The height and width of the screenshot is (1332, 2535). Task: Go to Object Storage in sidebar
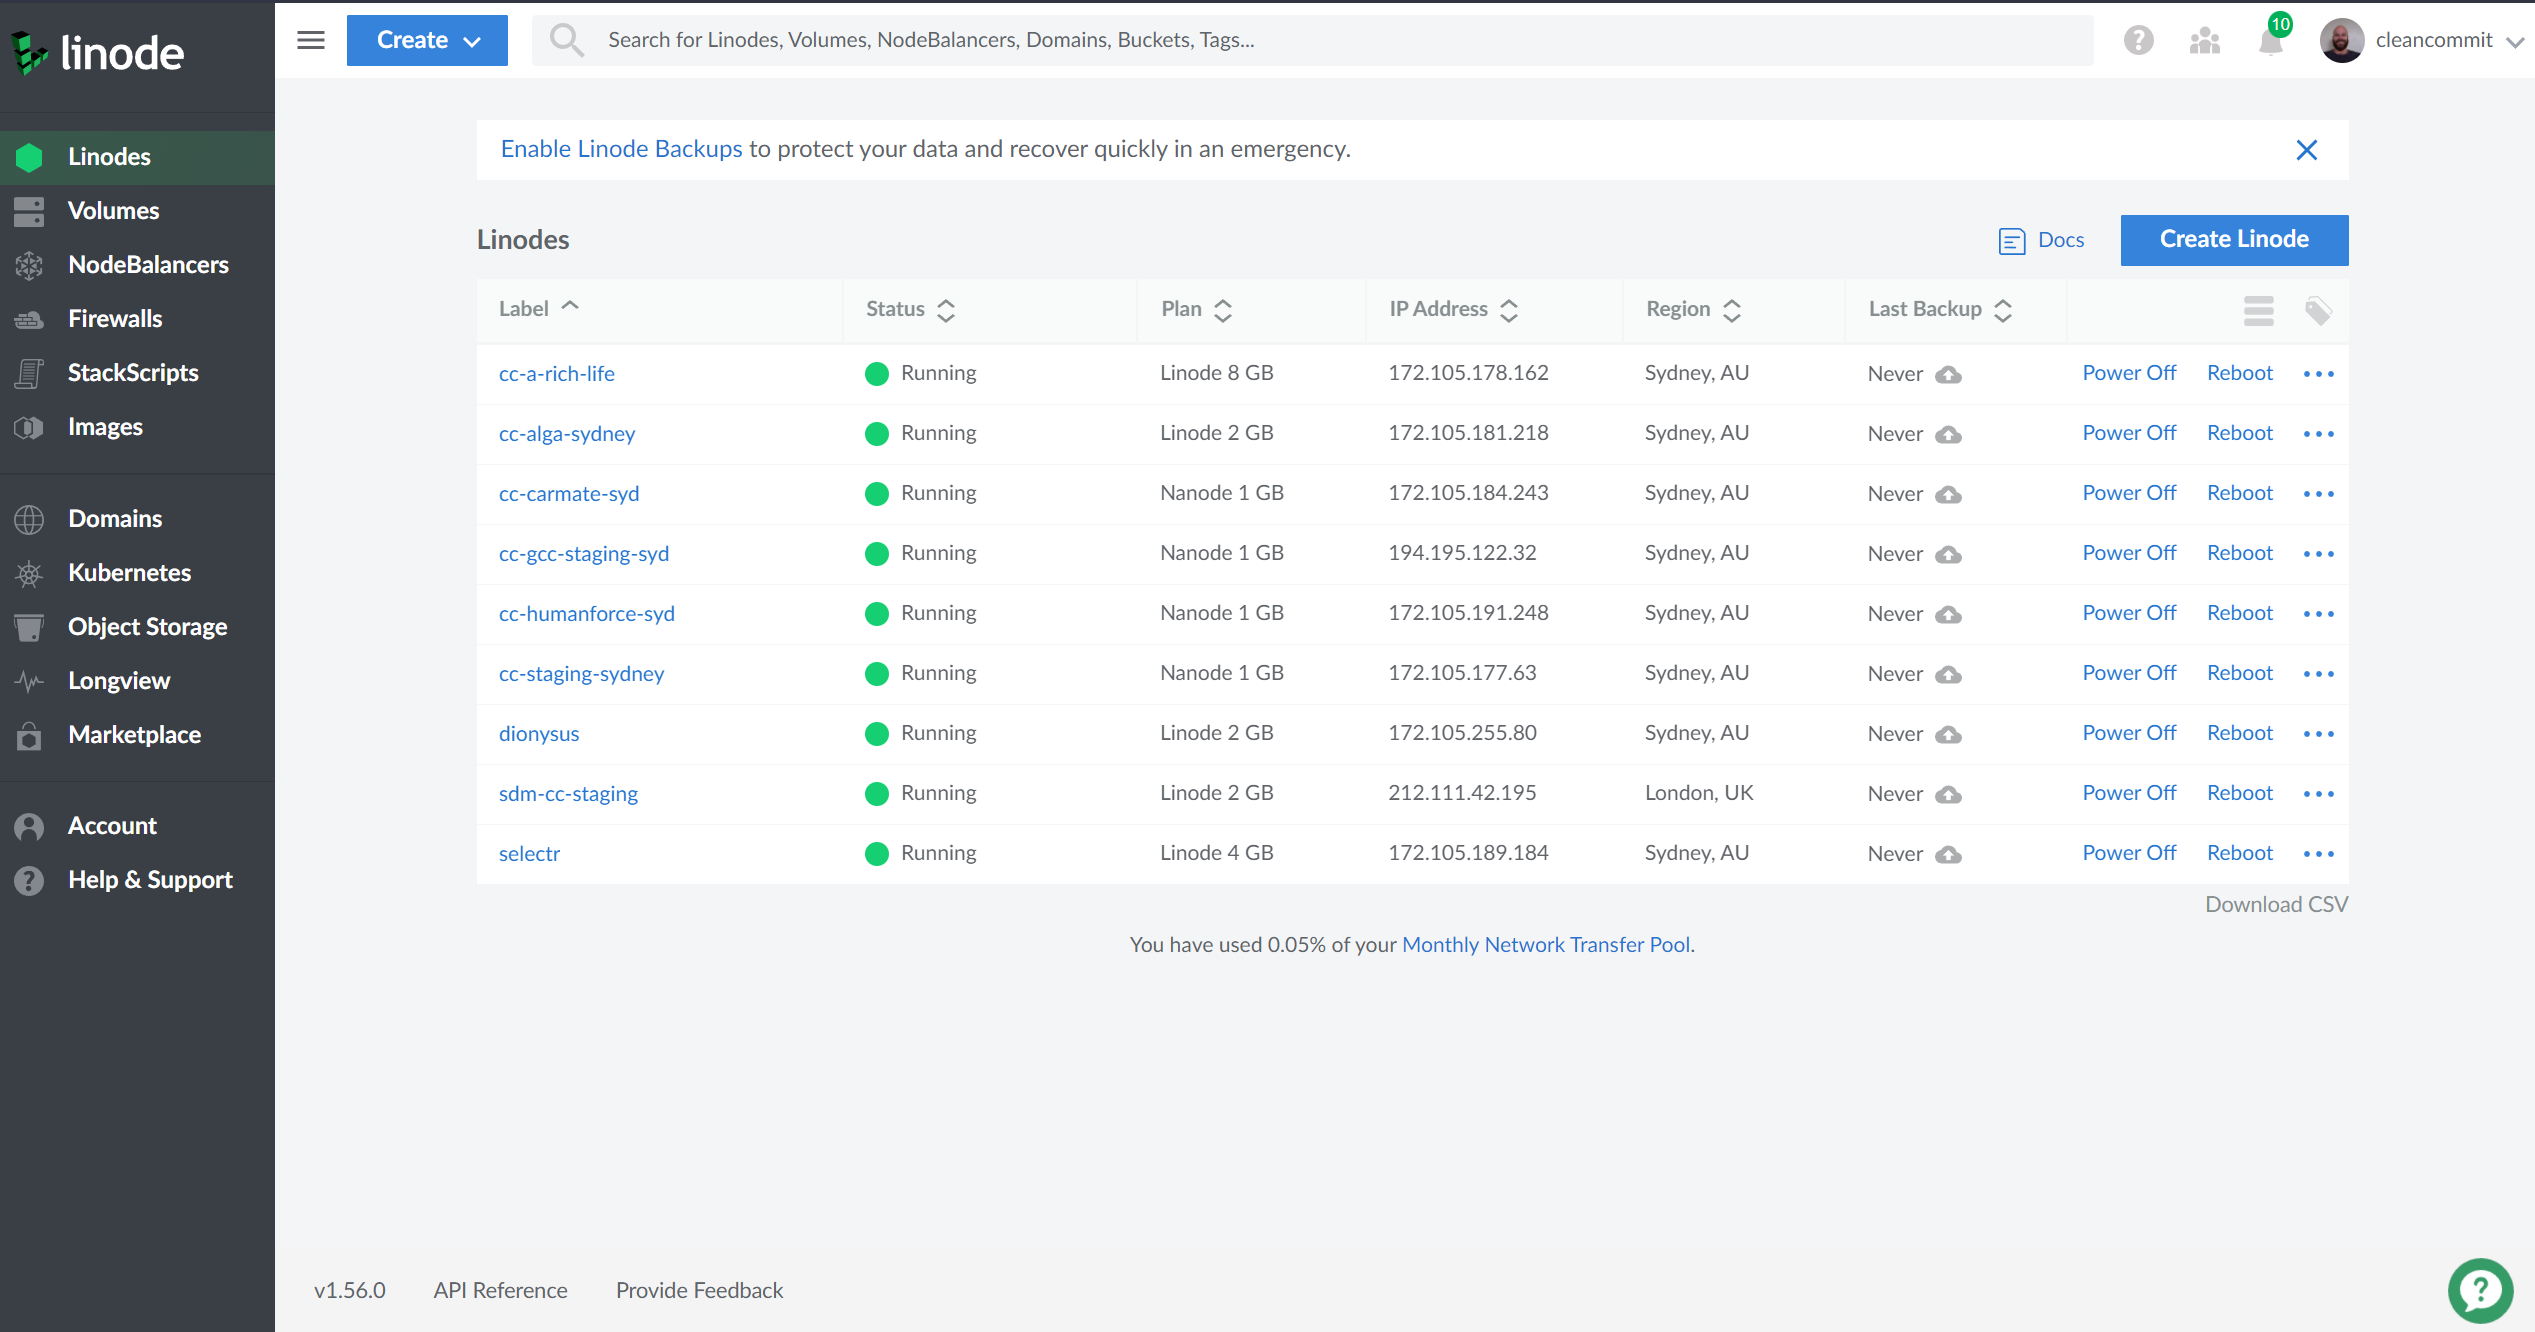[137, 627]
